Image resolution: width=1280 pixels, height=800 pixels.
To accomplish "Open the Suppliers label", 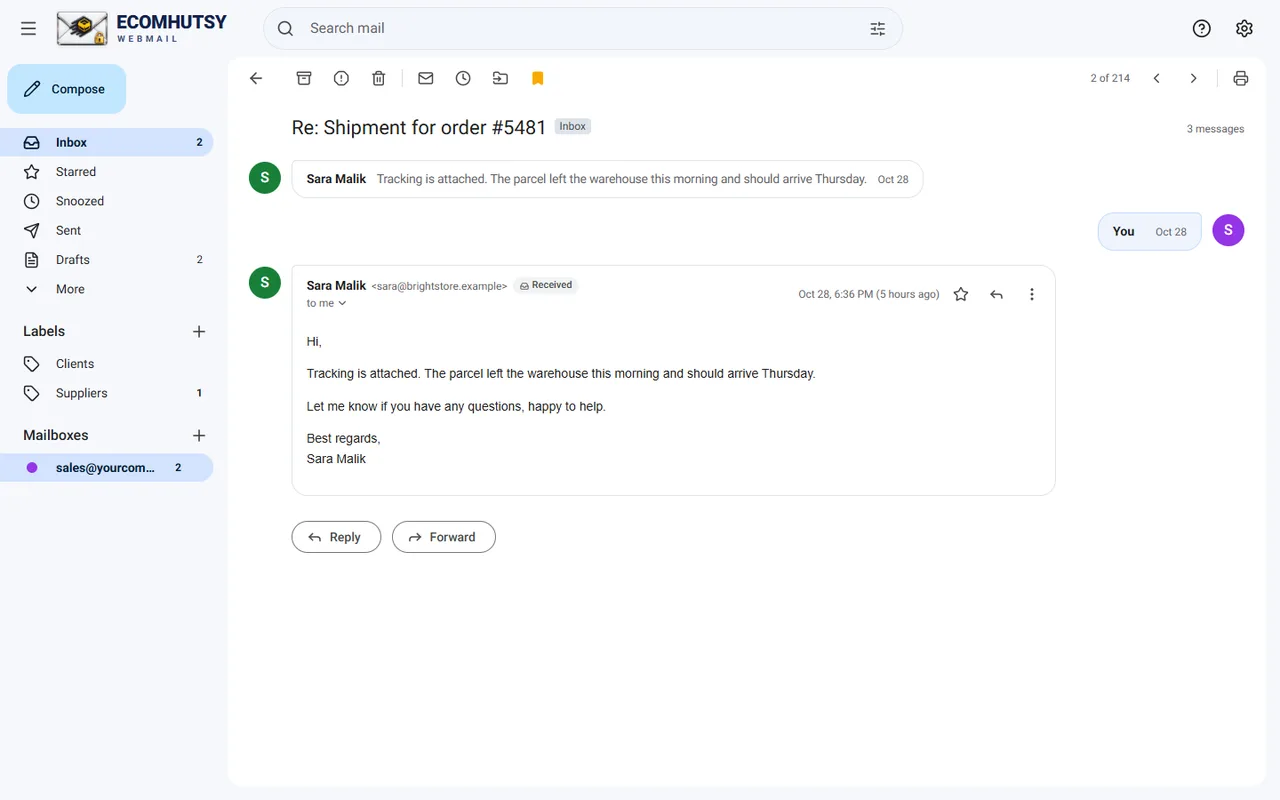I will [107, 393].
